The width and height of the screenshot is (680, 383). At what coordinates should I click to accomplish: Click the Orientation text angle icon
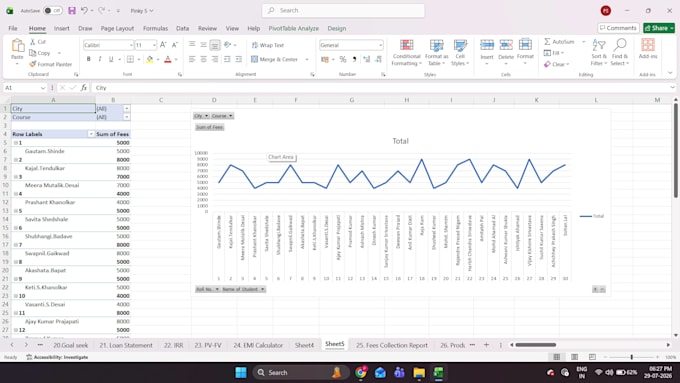coord(228,45)
